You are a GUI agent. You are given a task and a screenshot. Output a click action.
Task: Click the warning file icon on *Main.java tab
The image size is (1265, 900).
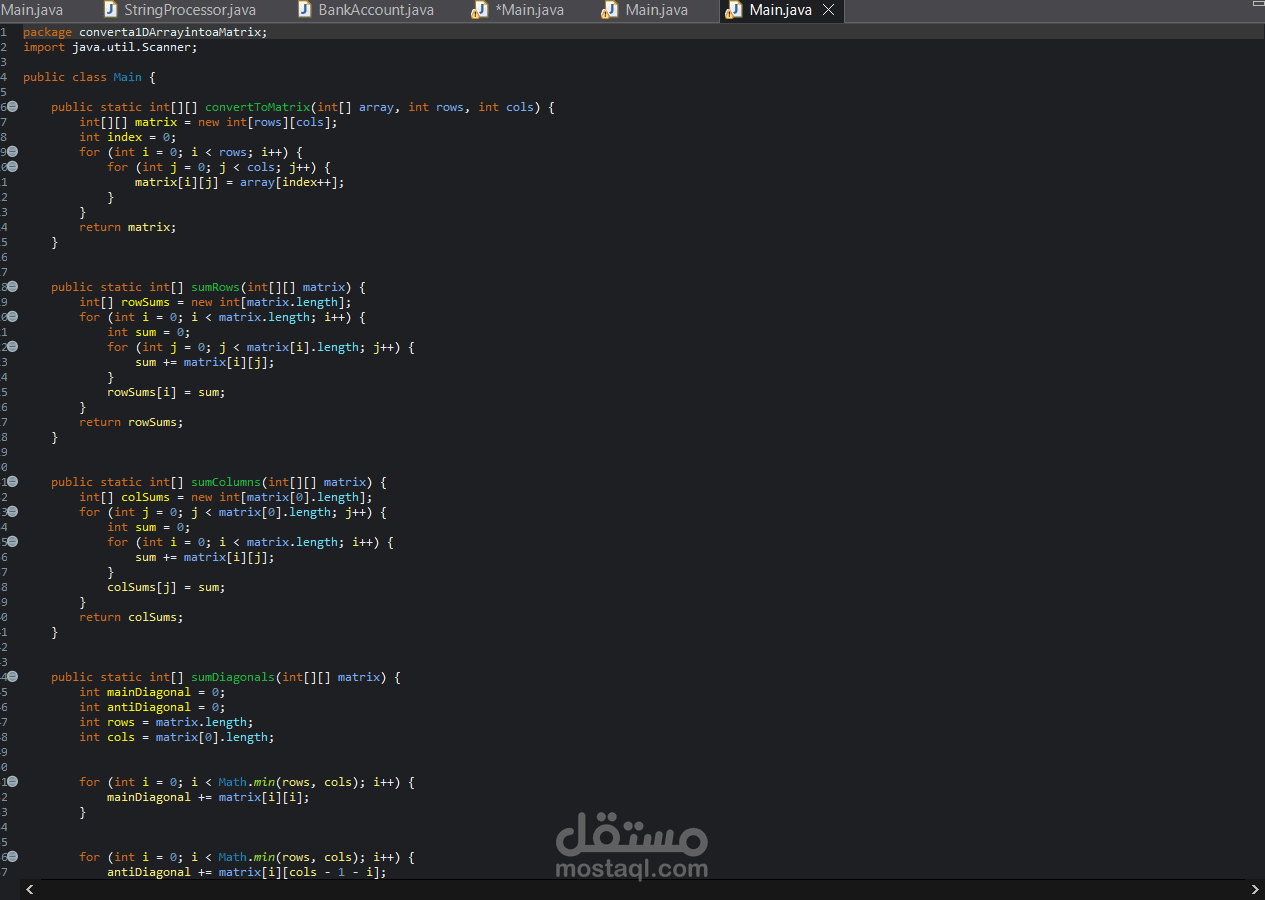480,10
